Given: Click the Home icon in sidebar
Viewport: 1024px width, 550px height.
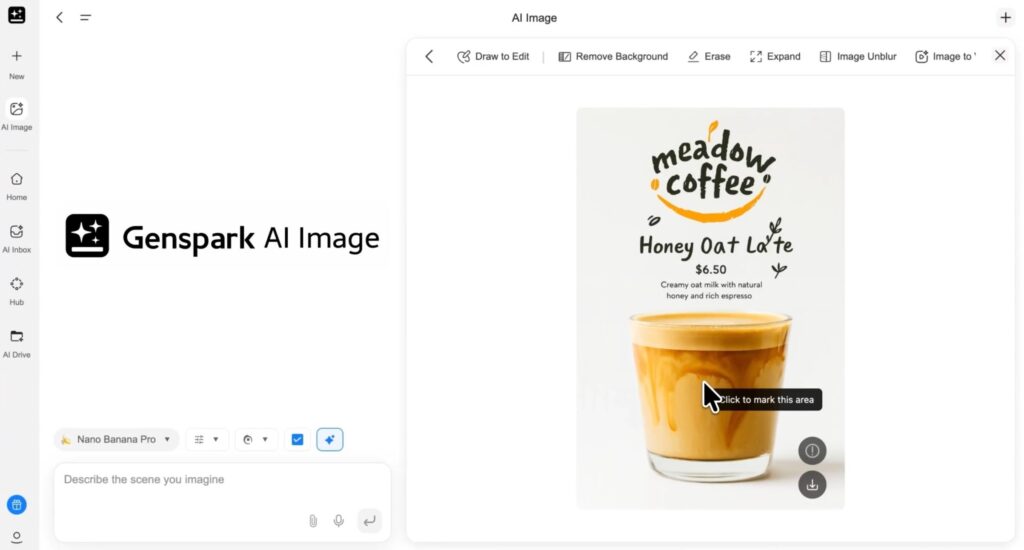Looking at the screenshot, I should pos(17,180).
